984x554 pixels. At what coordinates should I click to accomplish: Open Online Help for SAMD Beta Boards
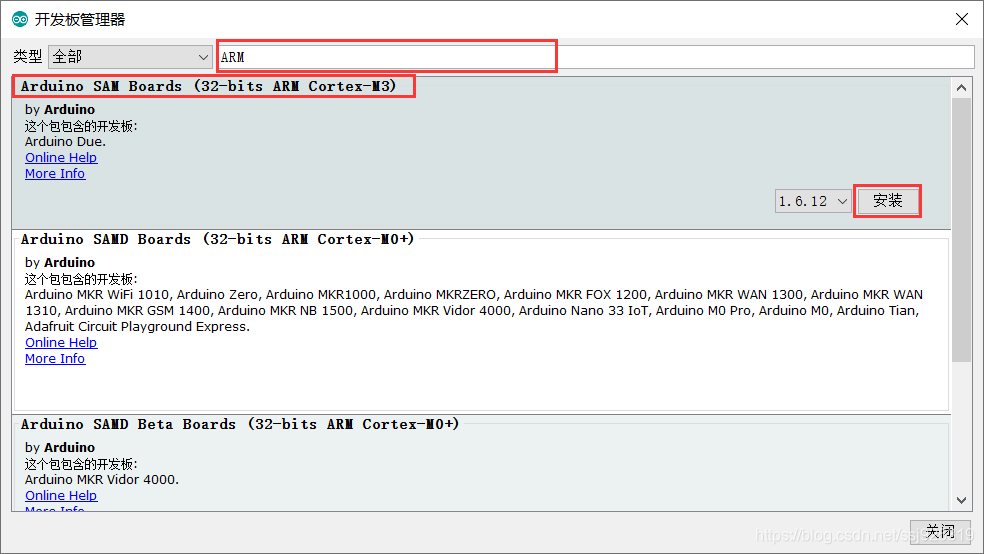61,496
